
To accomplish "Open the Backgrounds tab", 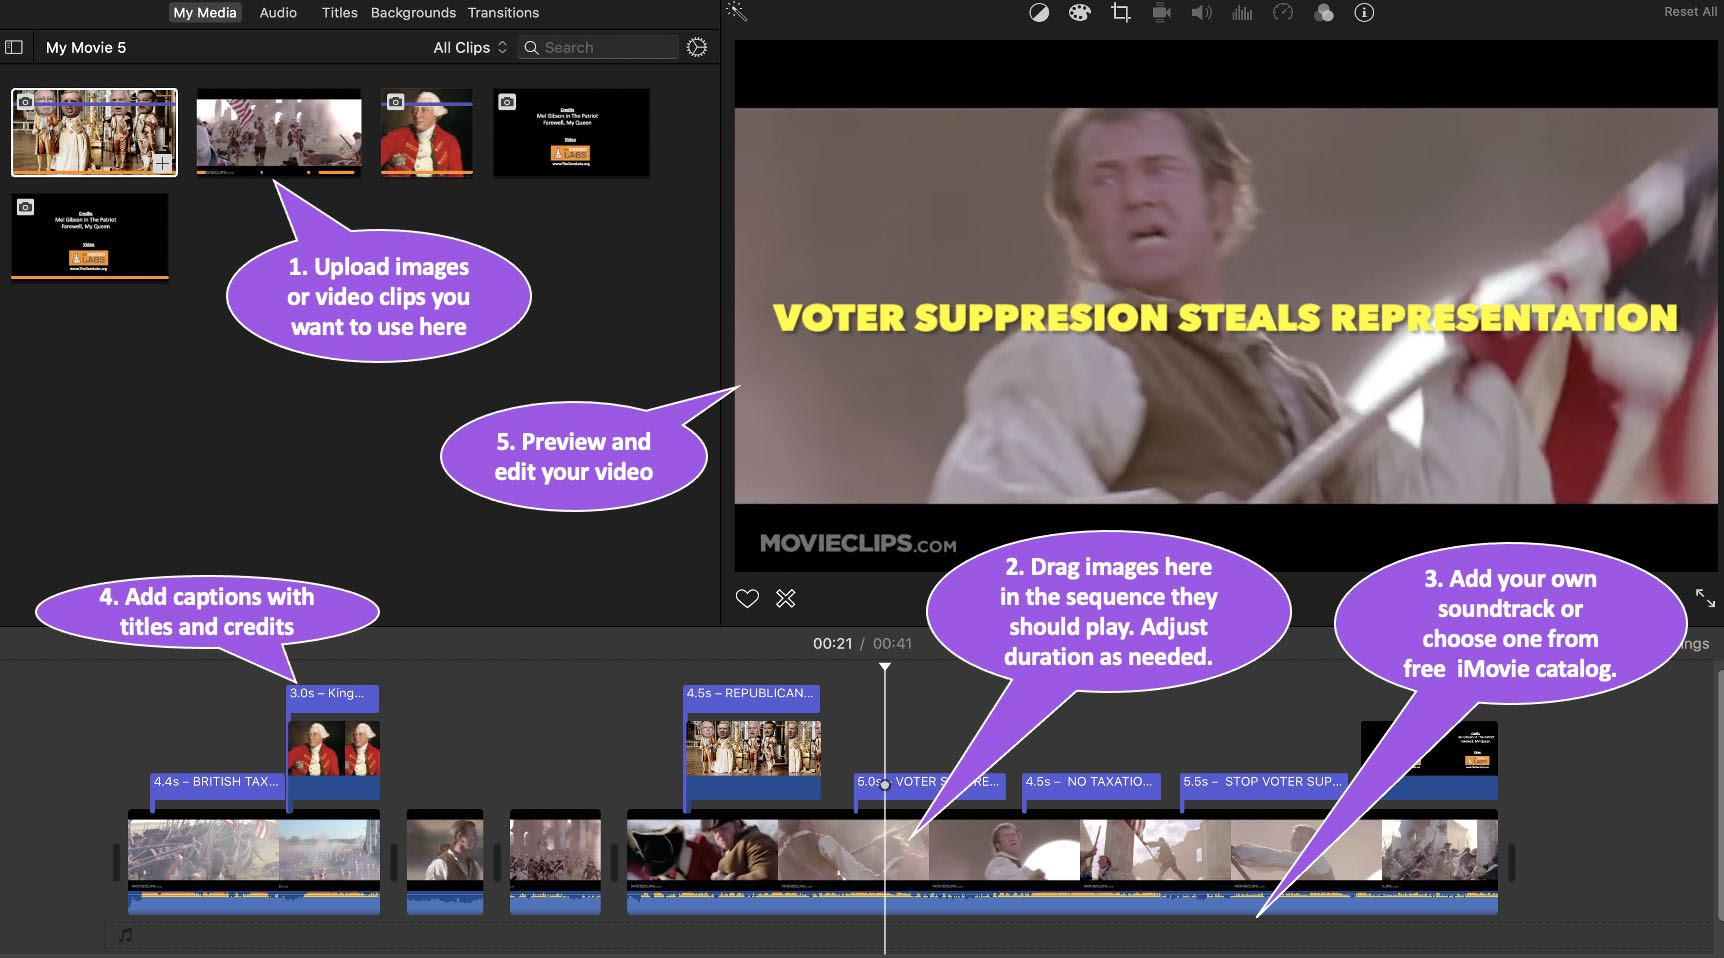I will 413,13.
